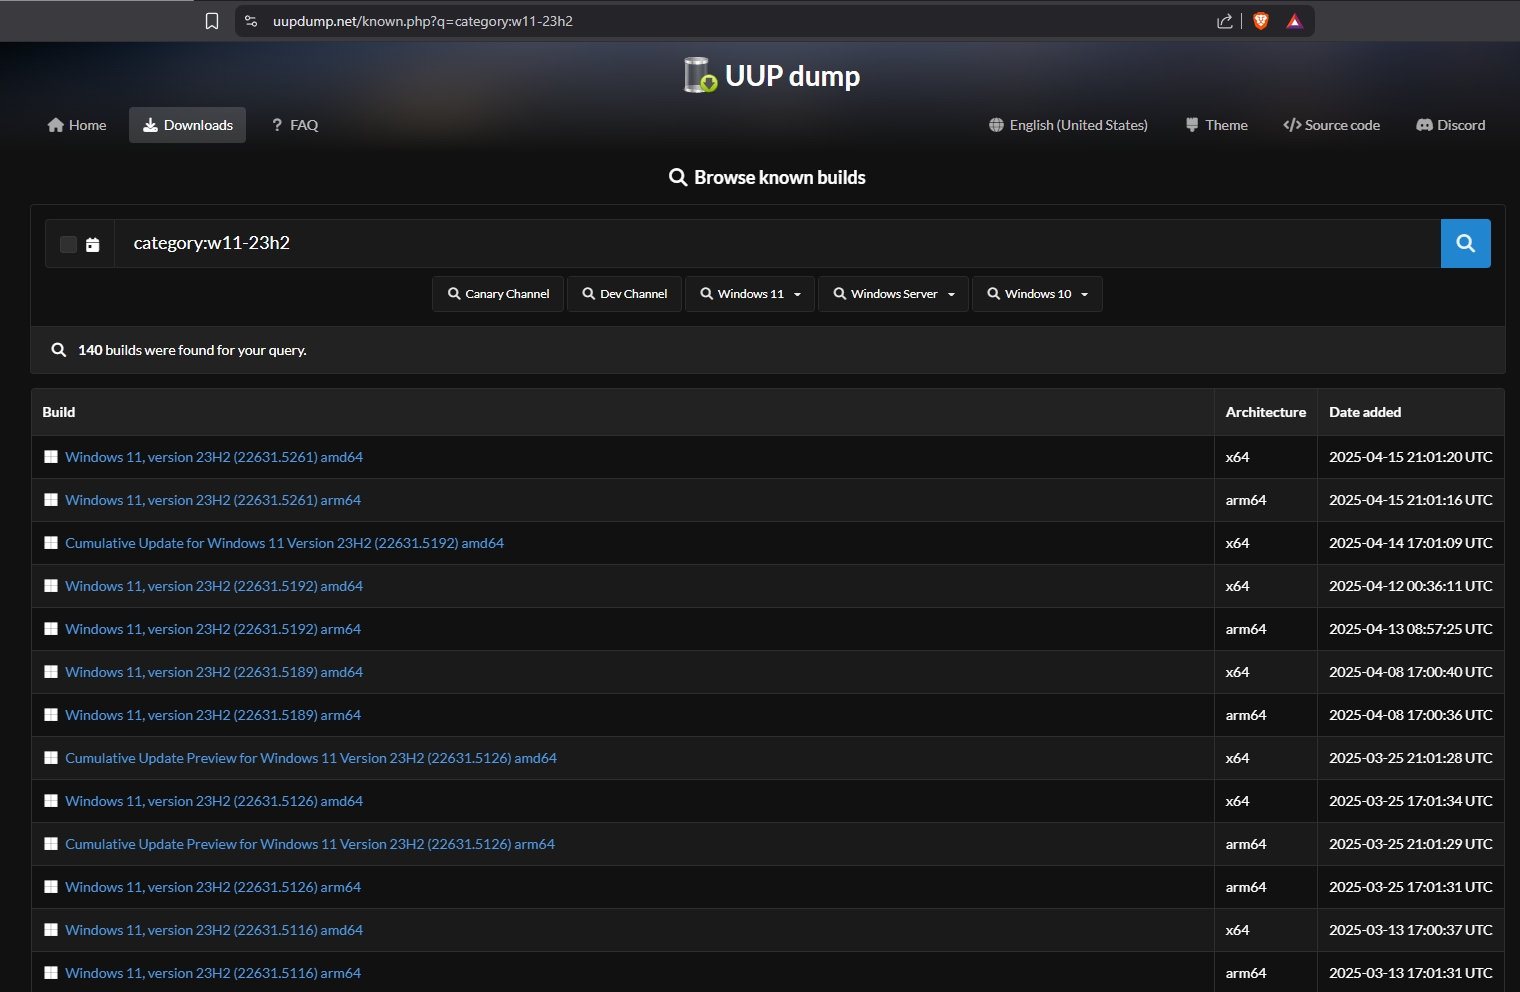This screenshot has height=992, width=1520.
Task: Open Windows 11 23H2 (22631.5189) amd64 build
Action: (x=214, y=672)
